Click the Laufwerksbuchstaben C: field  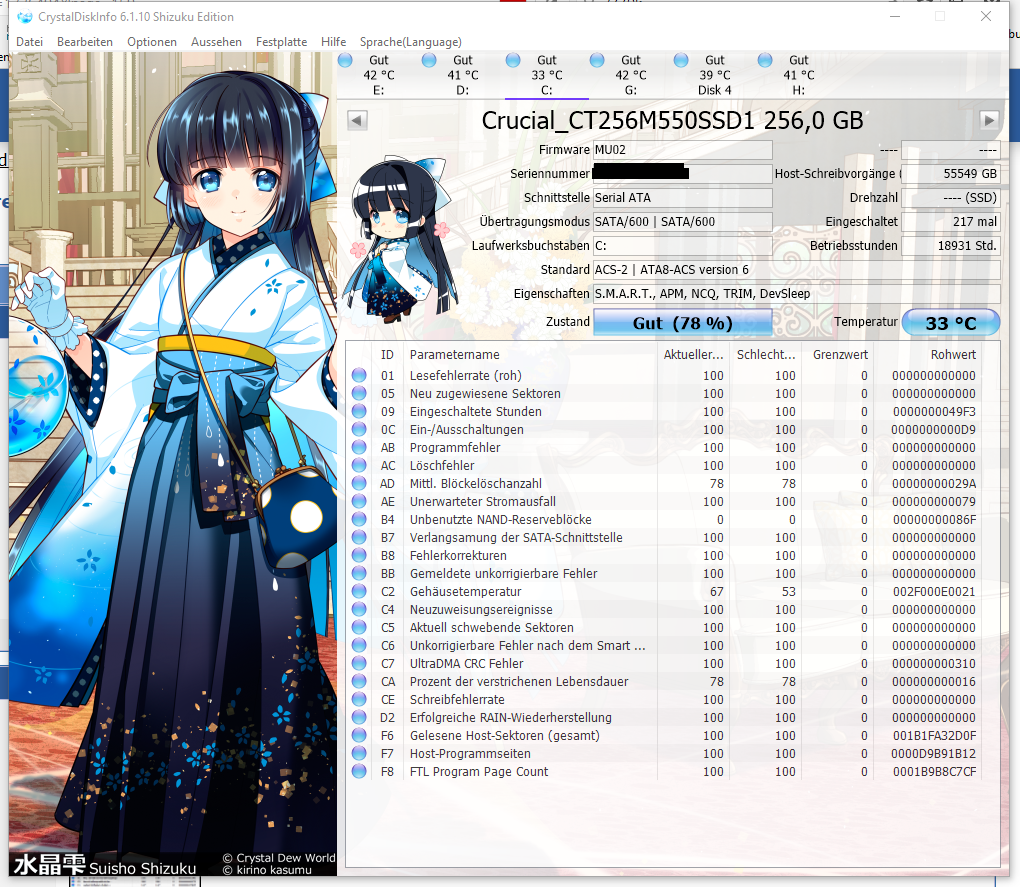pyautogui.click(x=682, y=246)
